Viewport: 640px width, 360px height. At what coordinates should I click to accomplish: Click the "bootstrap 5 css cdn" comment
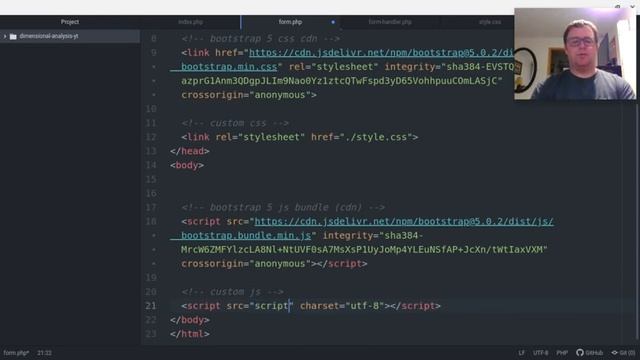coord(260,39)
